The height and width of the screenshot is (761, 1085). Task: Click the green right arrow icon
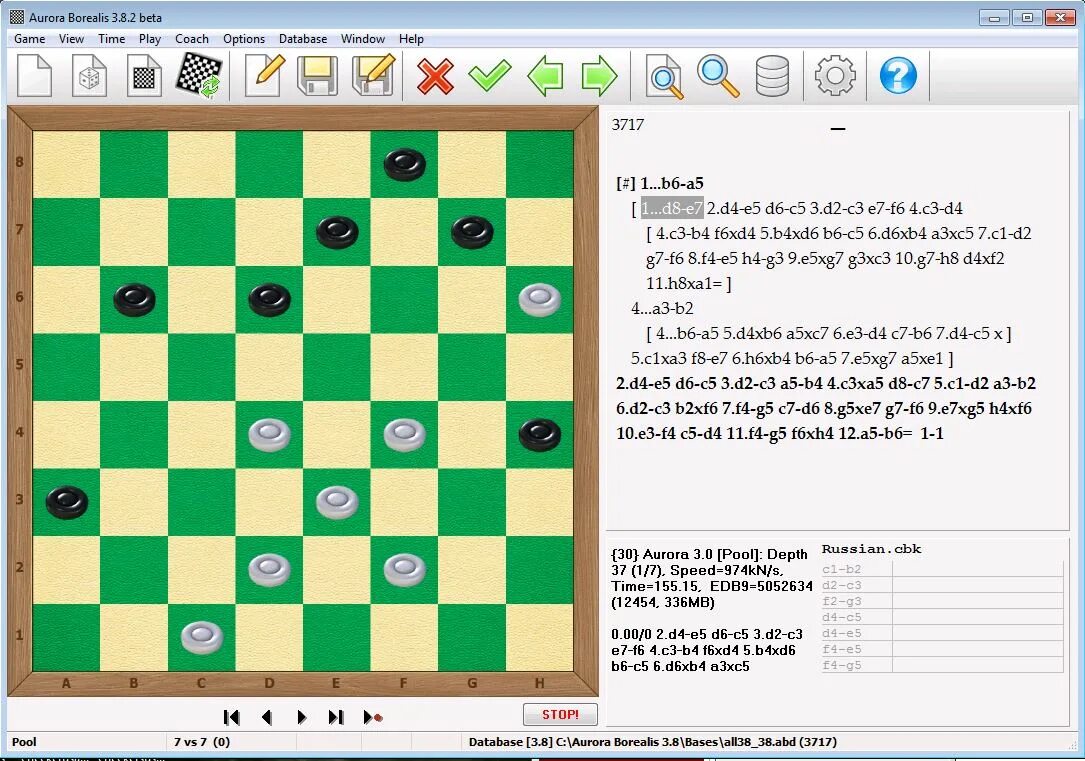(x=599, y=75)
